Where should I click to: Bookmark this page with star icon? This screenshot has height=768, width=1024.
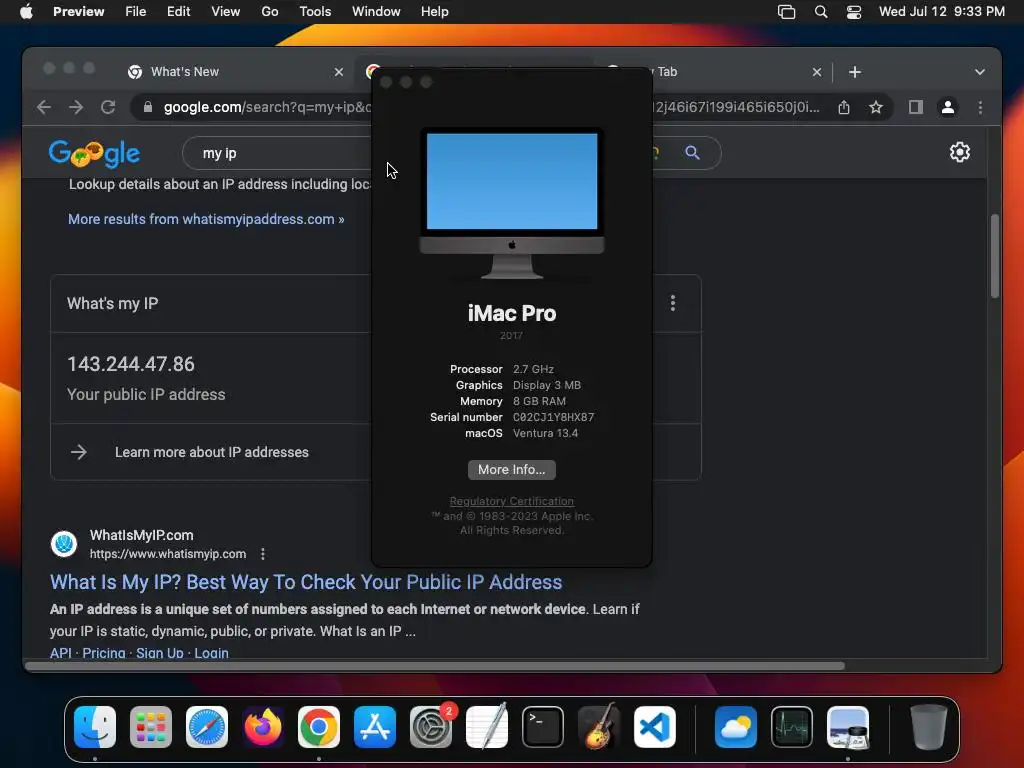coord(876,107)
